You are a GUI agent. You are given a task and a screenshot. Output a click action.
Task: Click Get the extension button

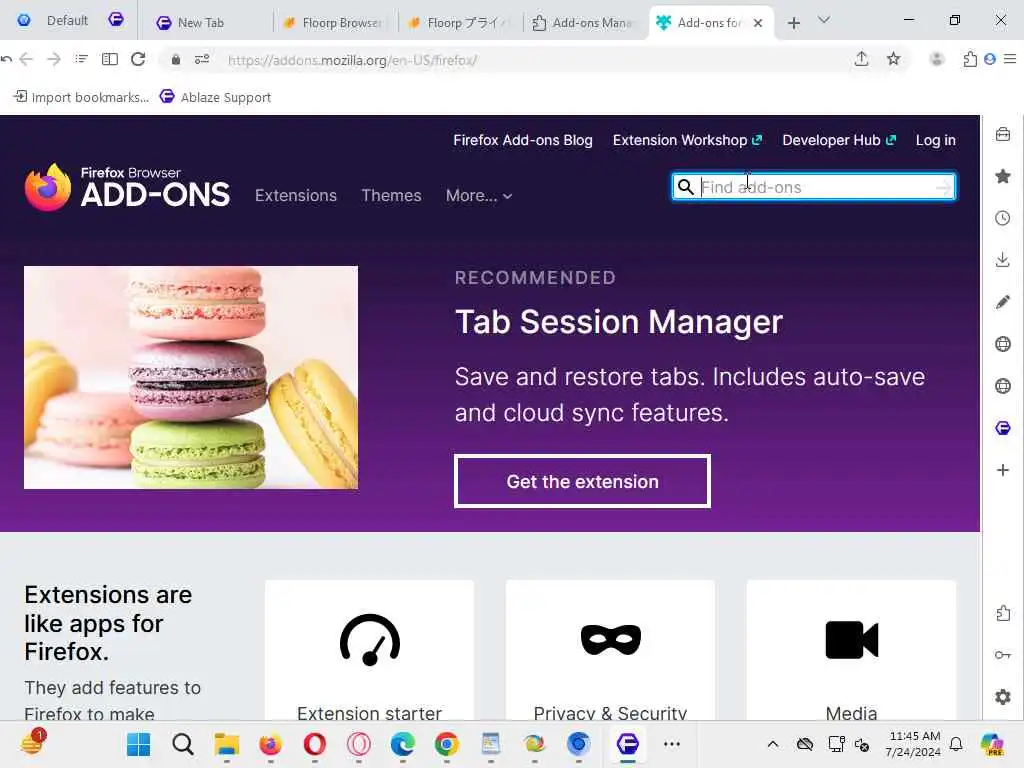coord(583,481)
